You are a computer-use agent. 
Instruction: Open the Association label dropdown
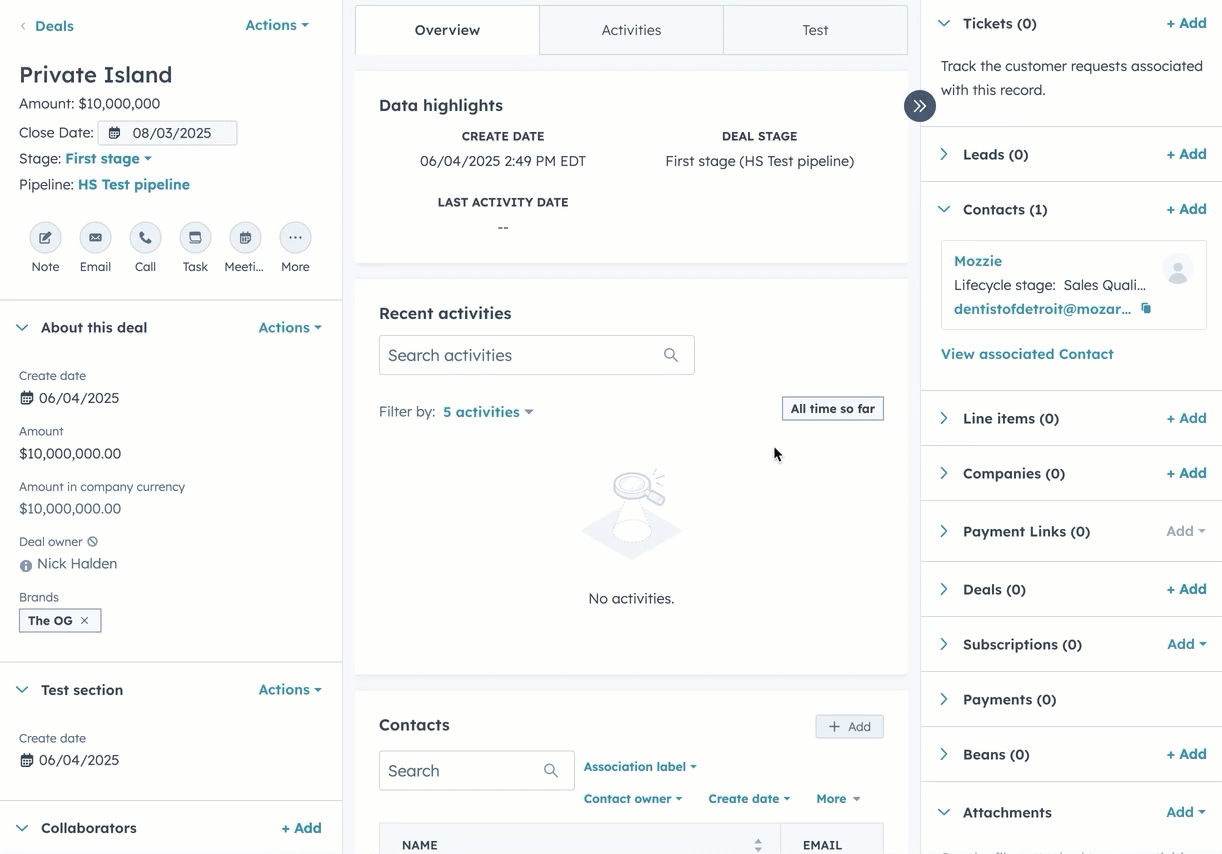coord(639,766)
